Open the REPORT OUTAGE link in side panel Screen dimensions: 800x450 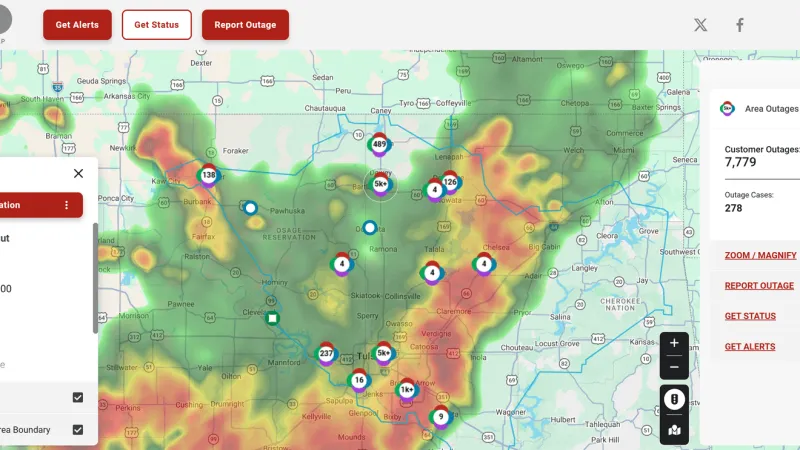tap(759, 286)
